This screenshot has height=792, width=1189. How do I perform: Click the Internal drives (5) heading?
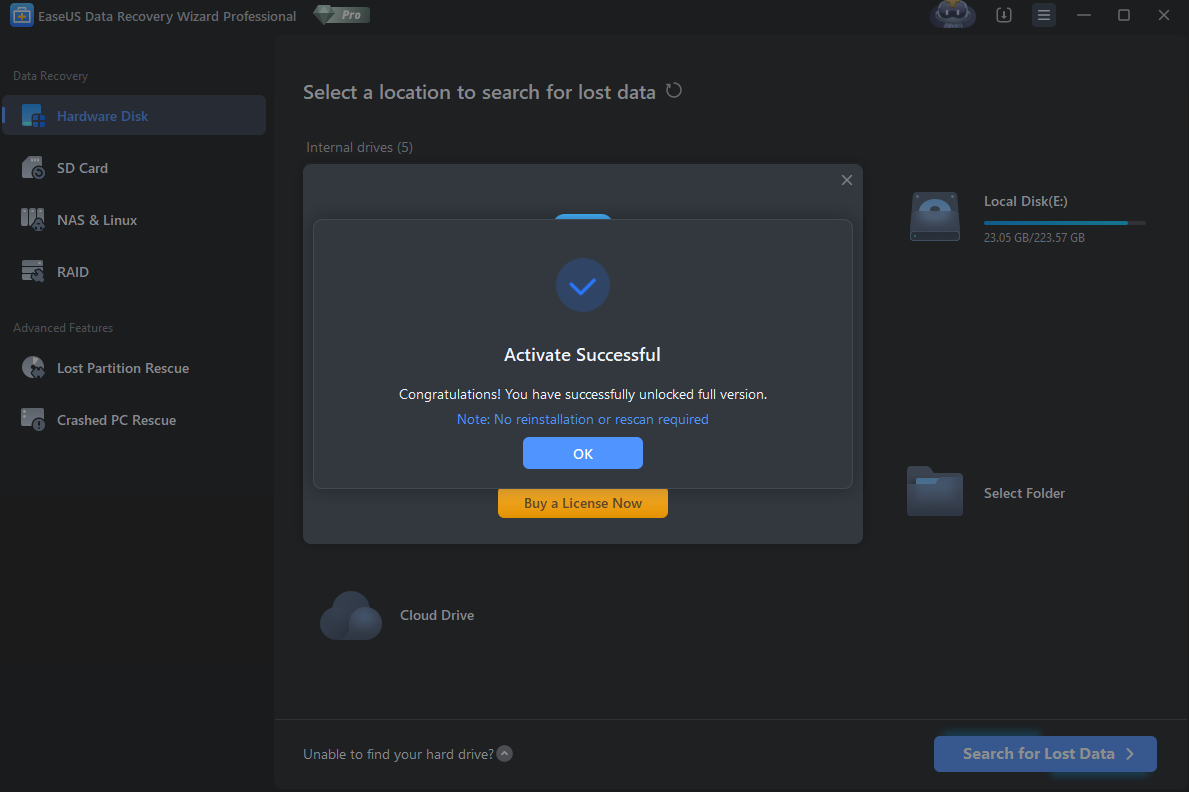(359, 147)
